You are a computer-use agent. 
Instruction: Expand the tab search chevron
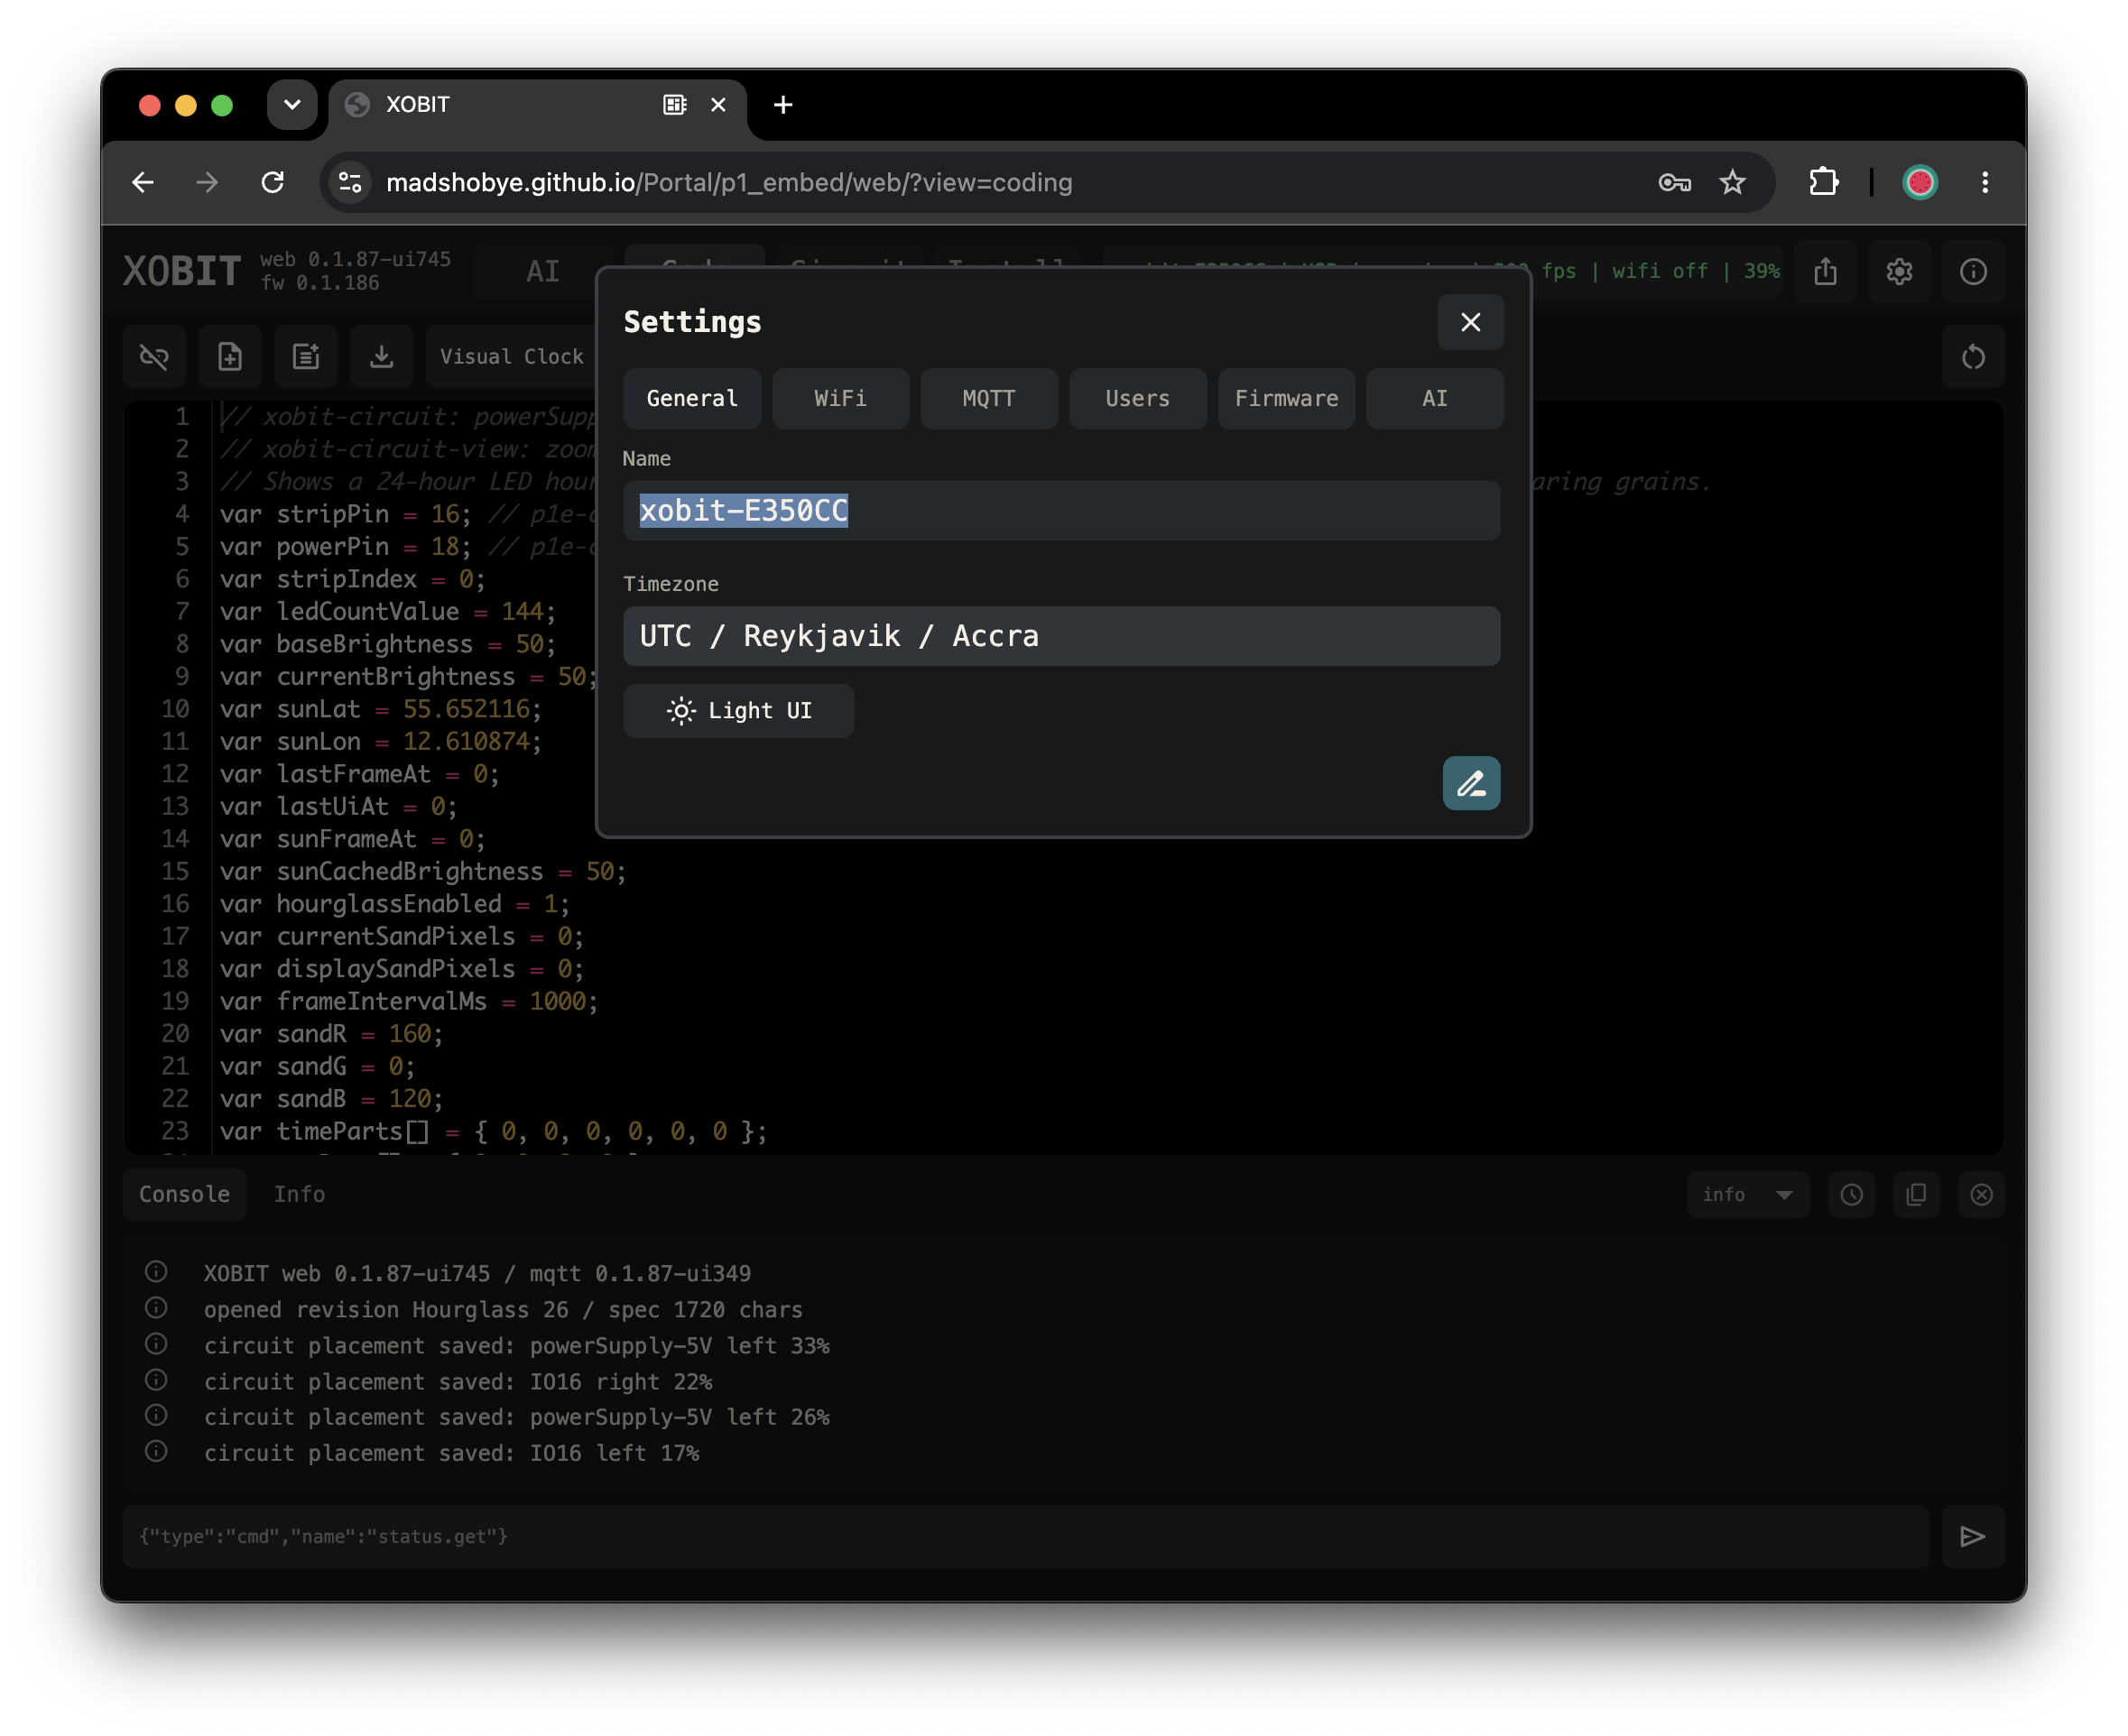292,104
